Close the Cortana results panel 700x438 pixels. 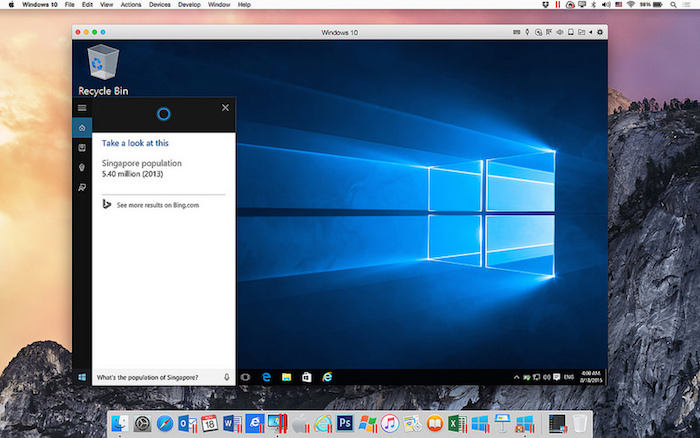click(x=225, y=107)
